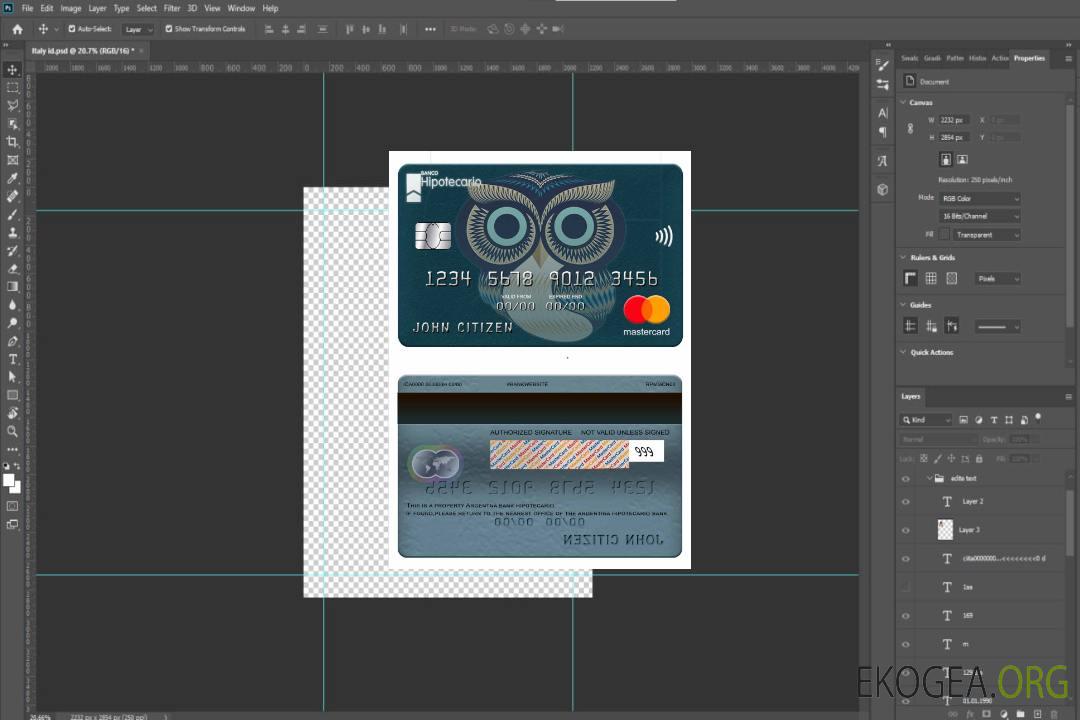
Task: Open the Filter menu
Action: (172, 8)
